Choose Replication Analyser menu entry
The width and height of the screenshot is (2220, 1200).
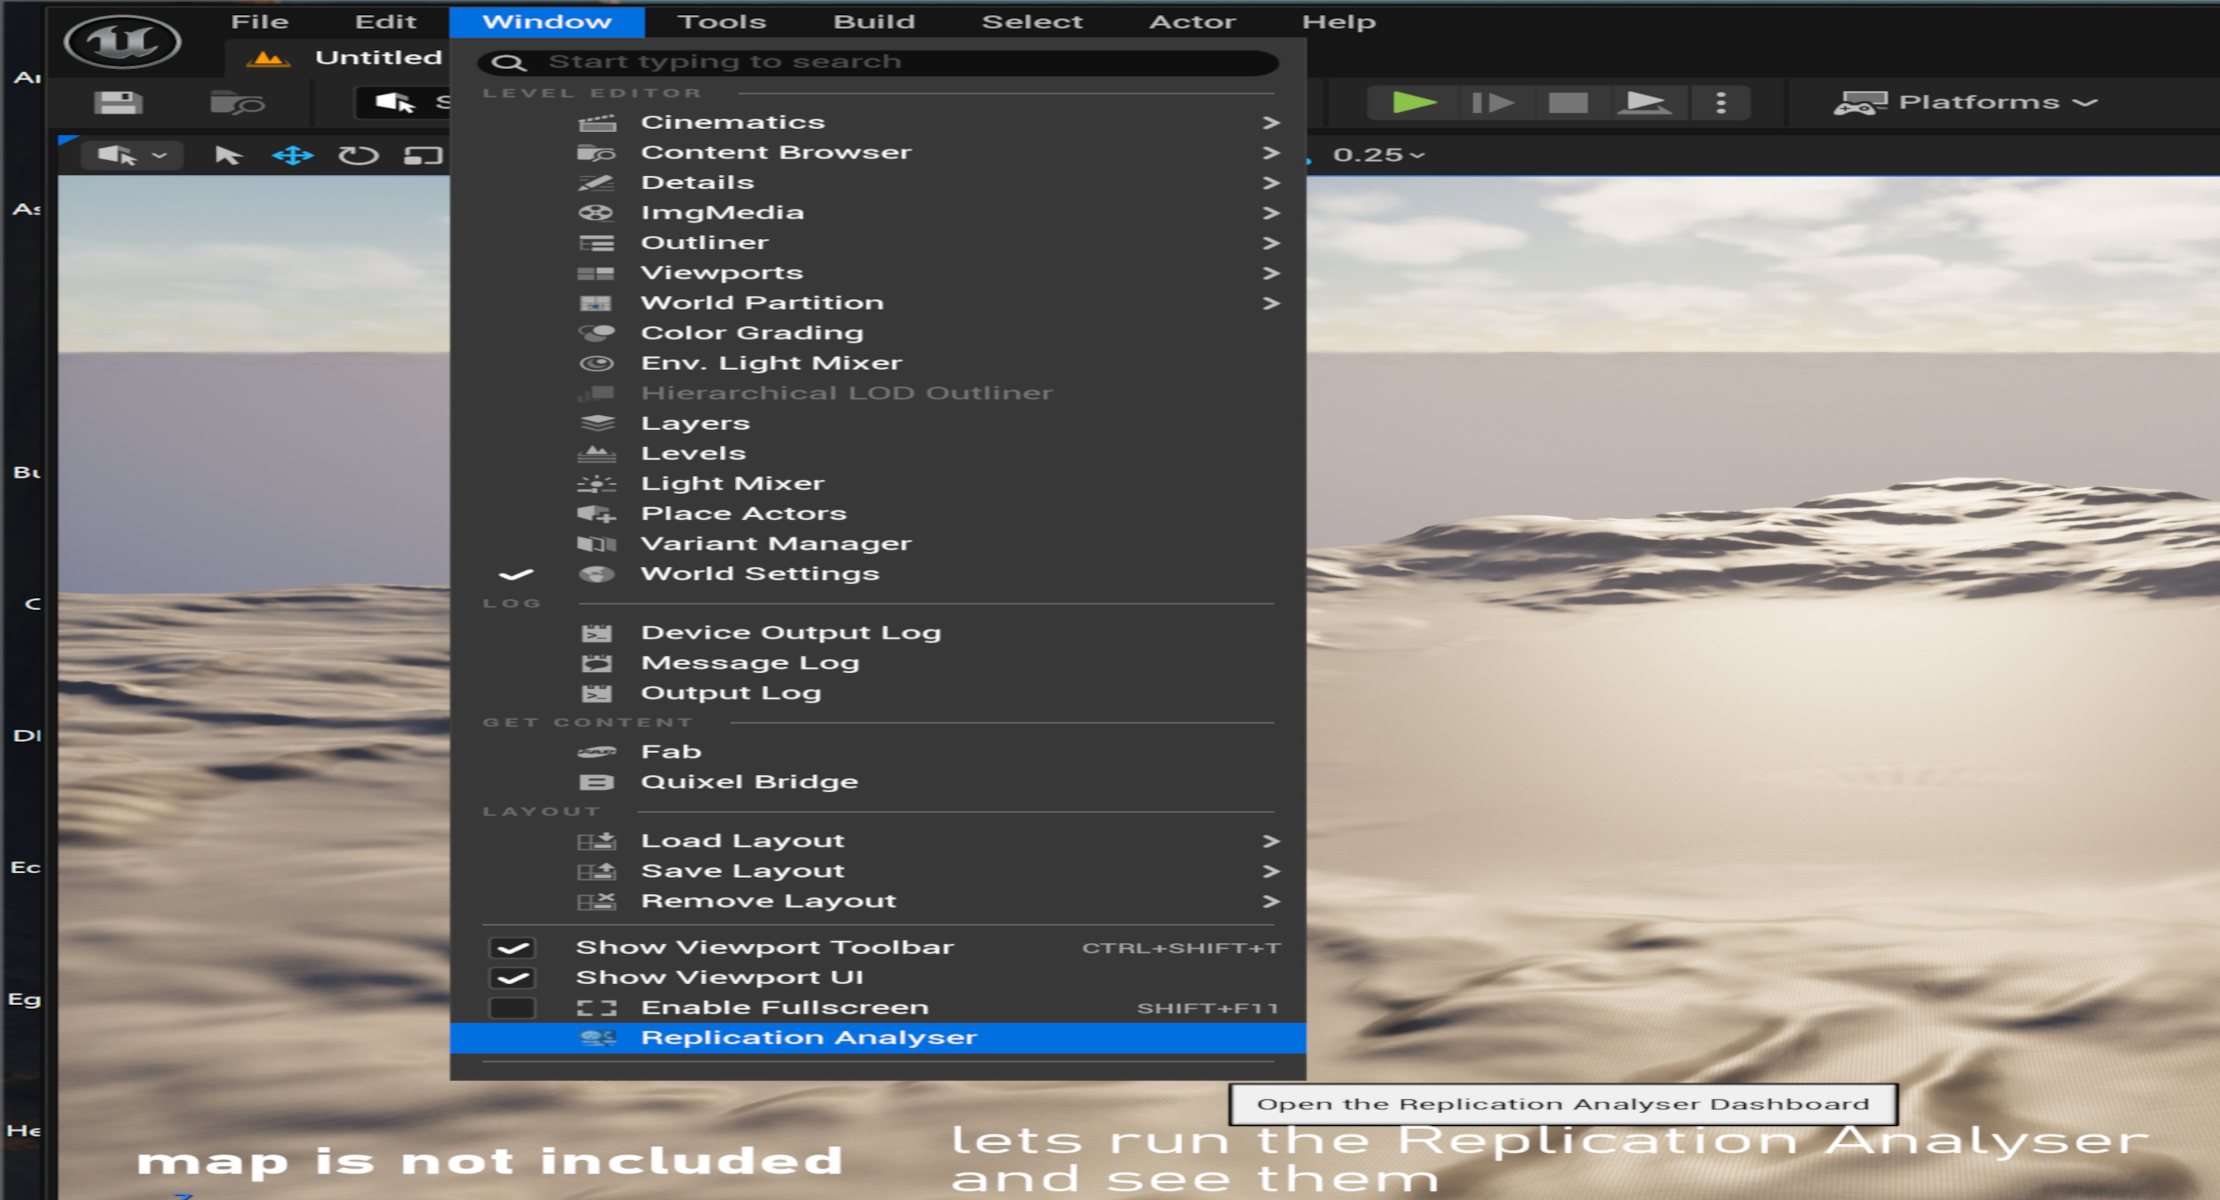[x=808, y=1037]
